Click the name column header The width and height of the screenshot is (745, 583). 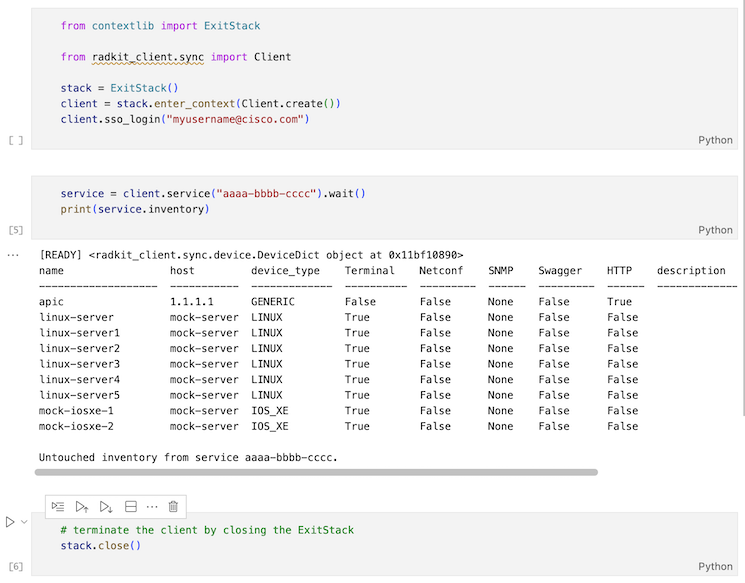[51, 270]
